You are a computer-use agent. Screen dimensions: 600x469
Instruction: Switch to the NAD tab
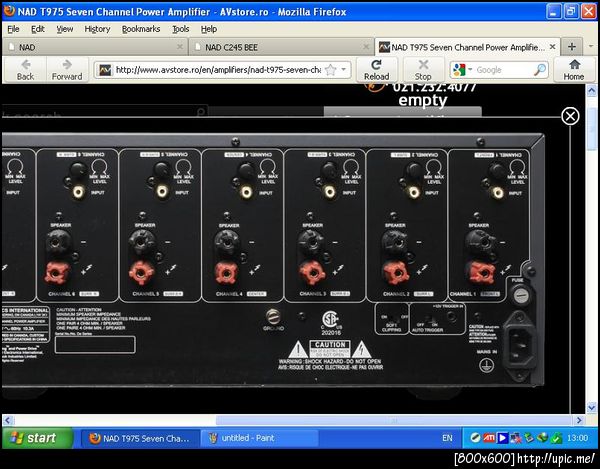click(x=95, y=47)
